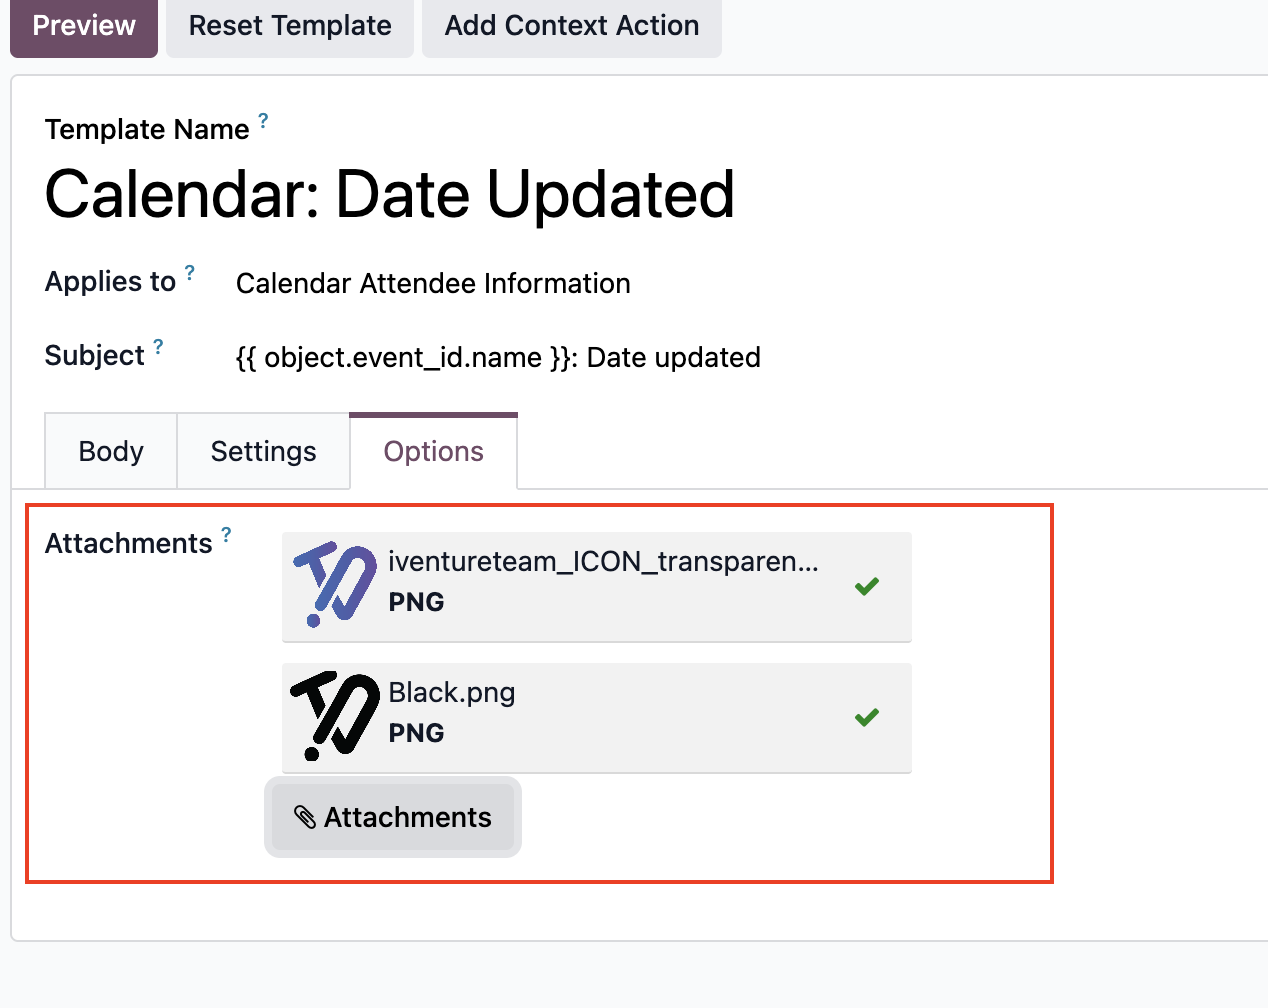This screenshot has width=1268, height=1008.
Task: Click the green checkmark on iventureteam attachment
Action: click(x=867, y=586)
